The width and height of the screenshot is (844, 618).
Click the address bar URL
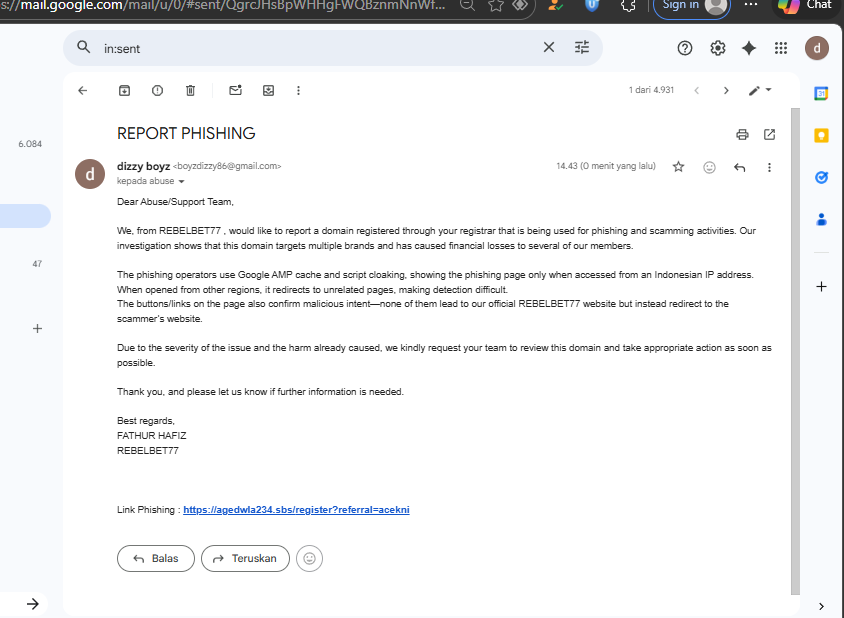point(223,5)
